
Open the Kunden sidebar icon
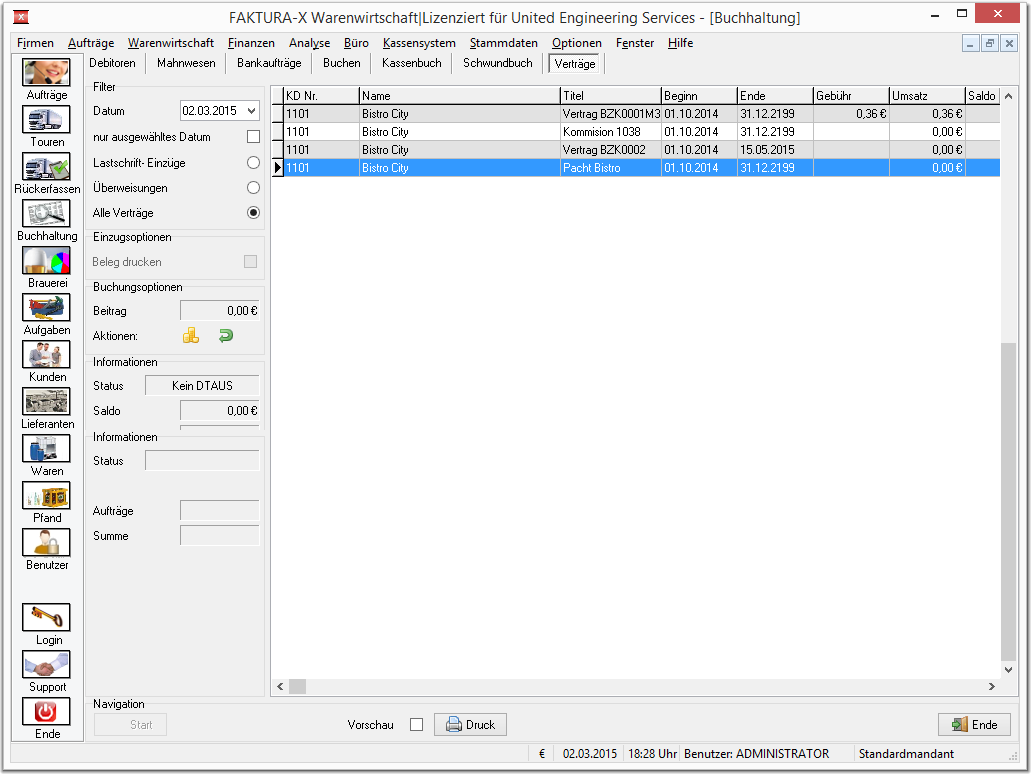point(46,354)
